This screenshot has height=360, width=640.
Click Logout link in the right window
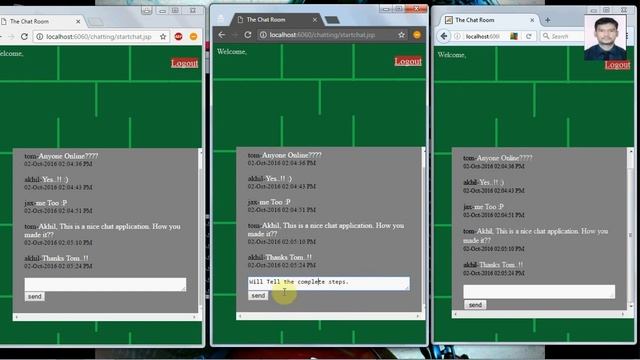618,65
